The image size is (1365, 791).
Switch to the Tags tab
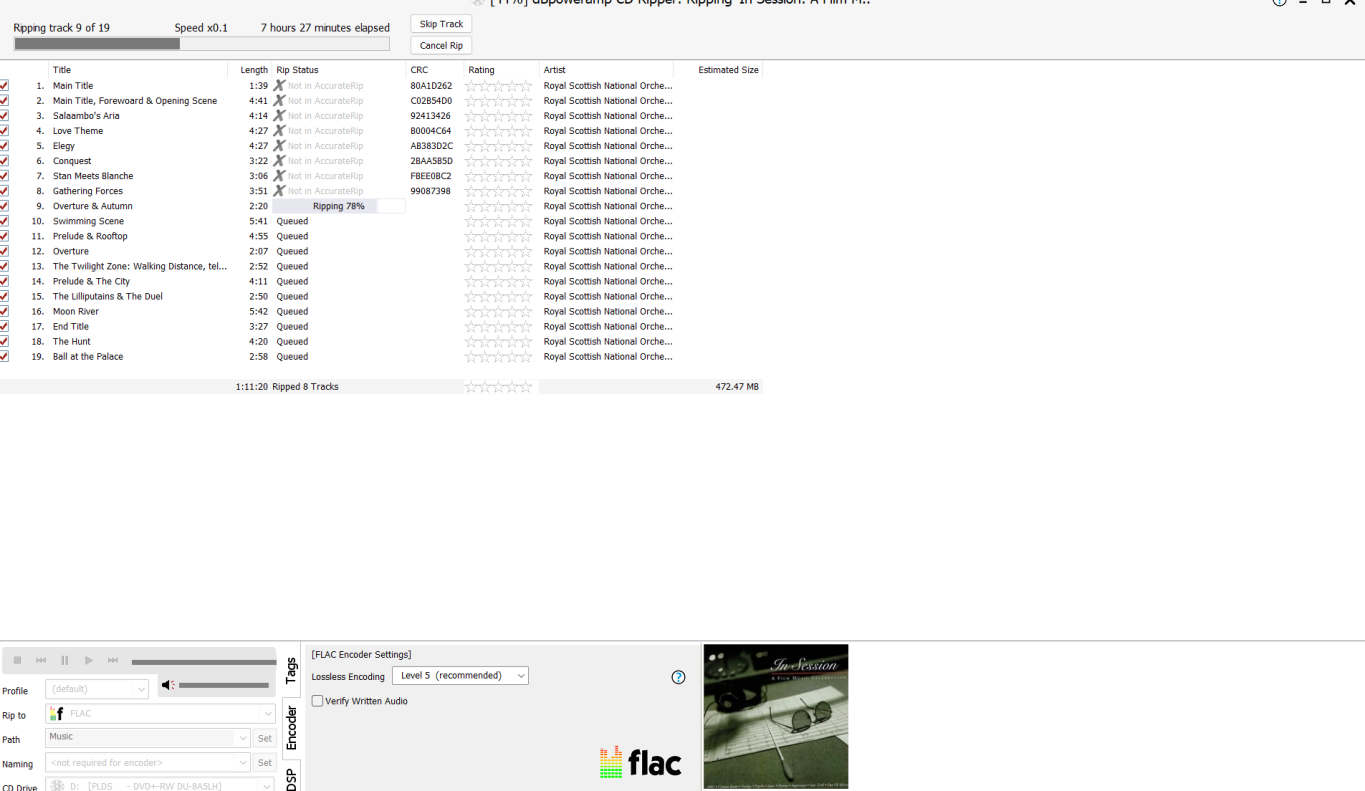pyautogui.click(x=291, y=670)
